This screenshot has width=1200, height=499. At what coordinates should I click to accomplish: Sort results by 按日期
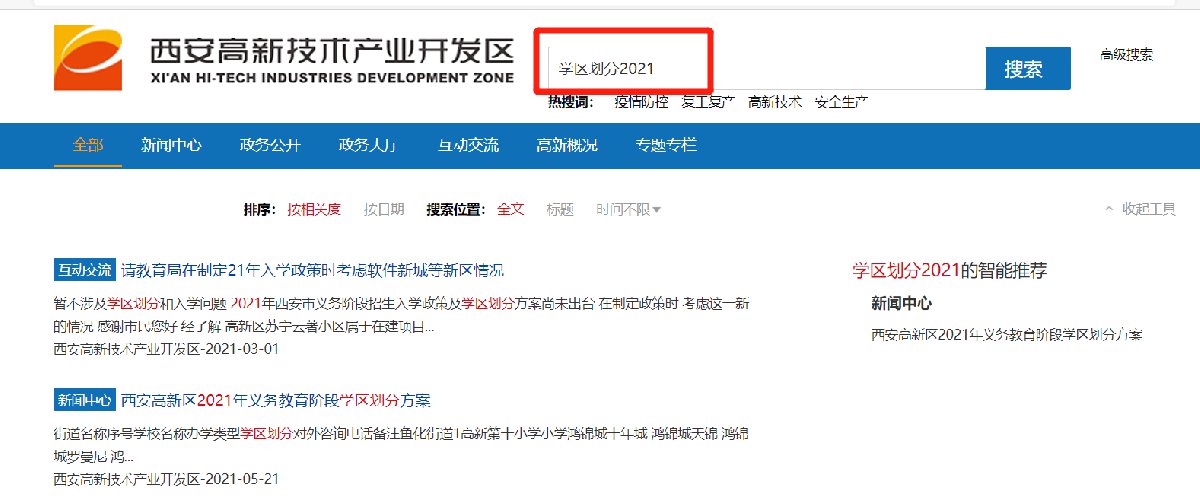[x=384, y=209]
